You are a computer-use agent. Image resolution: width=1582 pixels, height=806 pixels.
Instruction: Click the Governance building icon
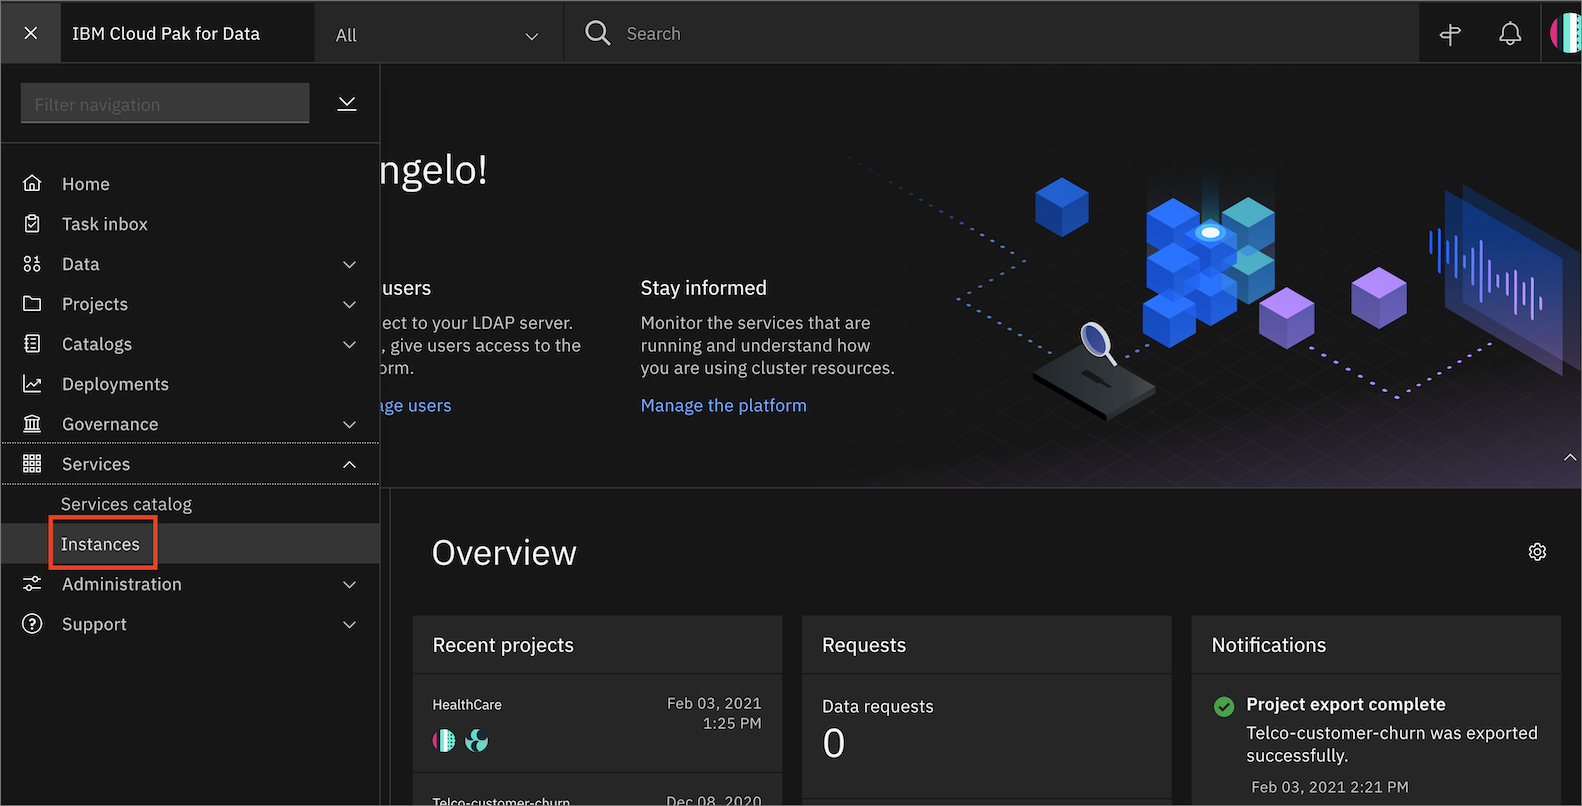(32, 423)
